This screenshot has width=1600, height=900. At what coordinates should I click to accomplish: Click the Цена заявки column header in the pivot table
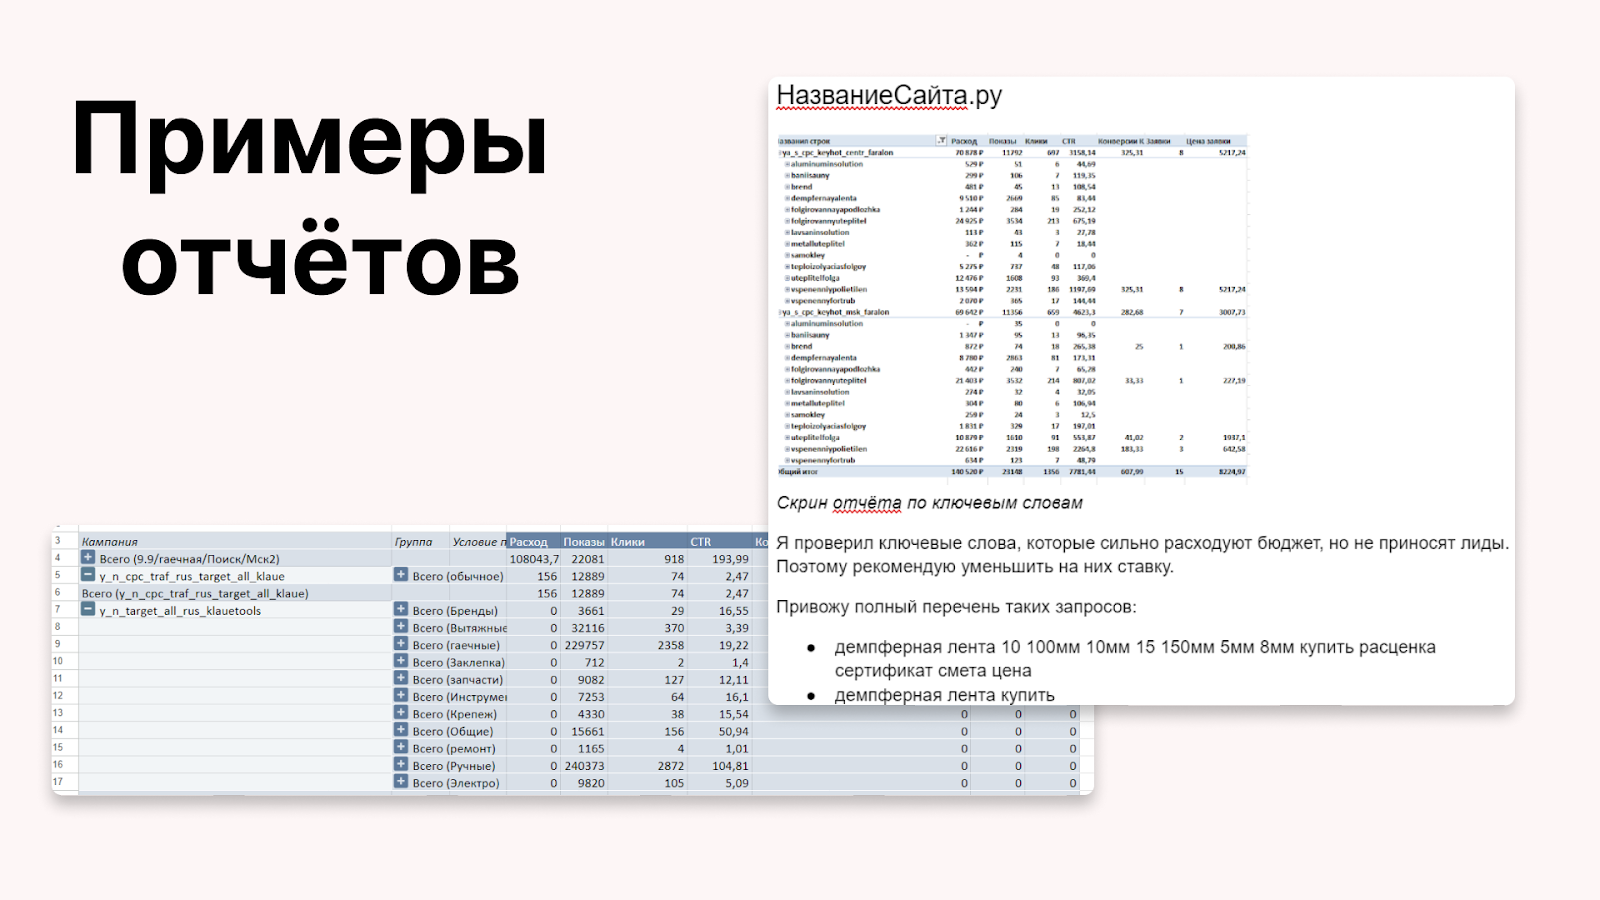(x=1208, y=141)
